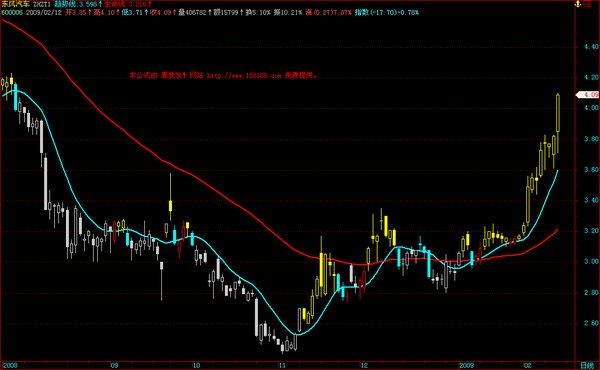The image size is (600, 370).
Task: Click the high price 高4.10 value
Action: [107, 13]
